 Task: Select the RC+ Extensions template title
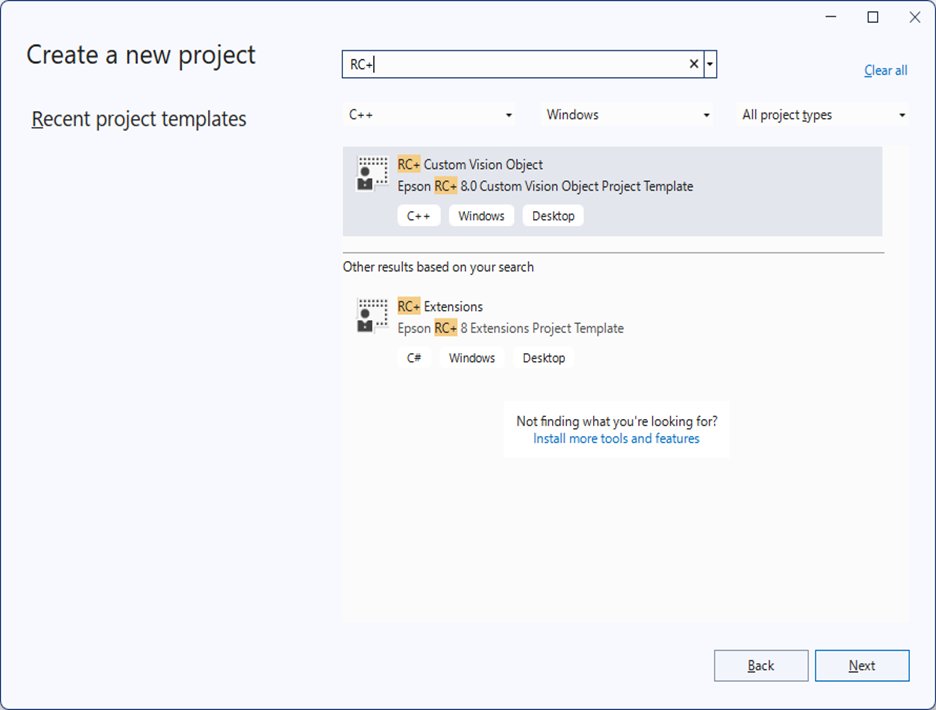coord(440,307)
